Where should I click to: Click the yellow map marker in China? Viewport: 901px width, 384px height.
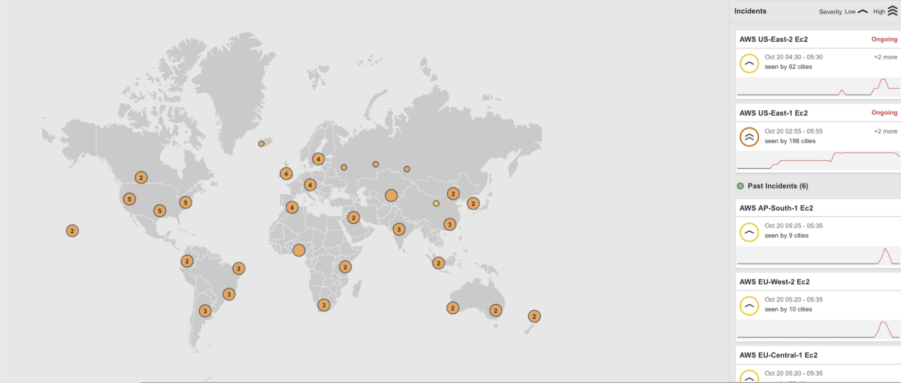(436, 203)
